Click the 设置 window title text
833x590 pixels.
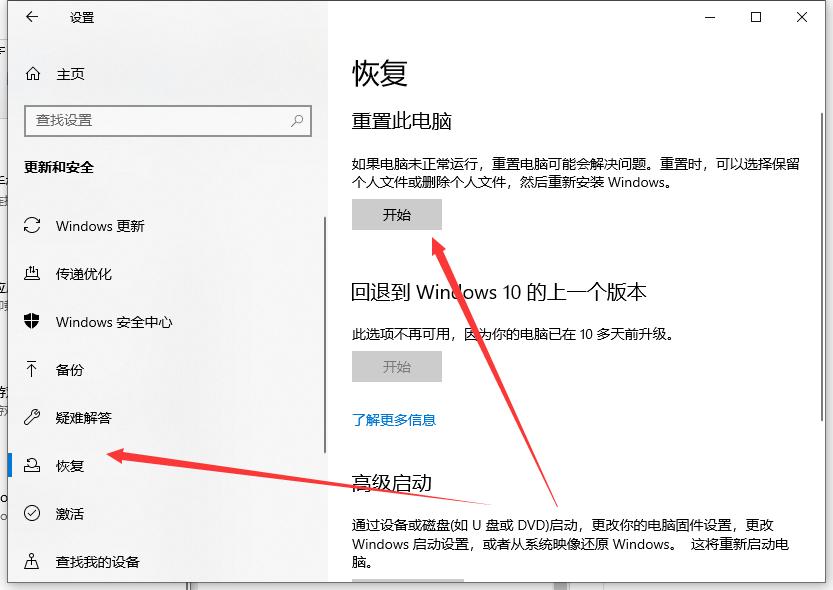point(81,18)
